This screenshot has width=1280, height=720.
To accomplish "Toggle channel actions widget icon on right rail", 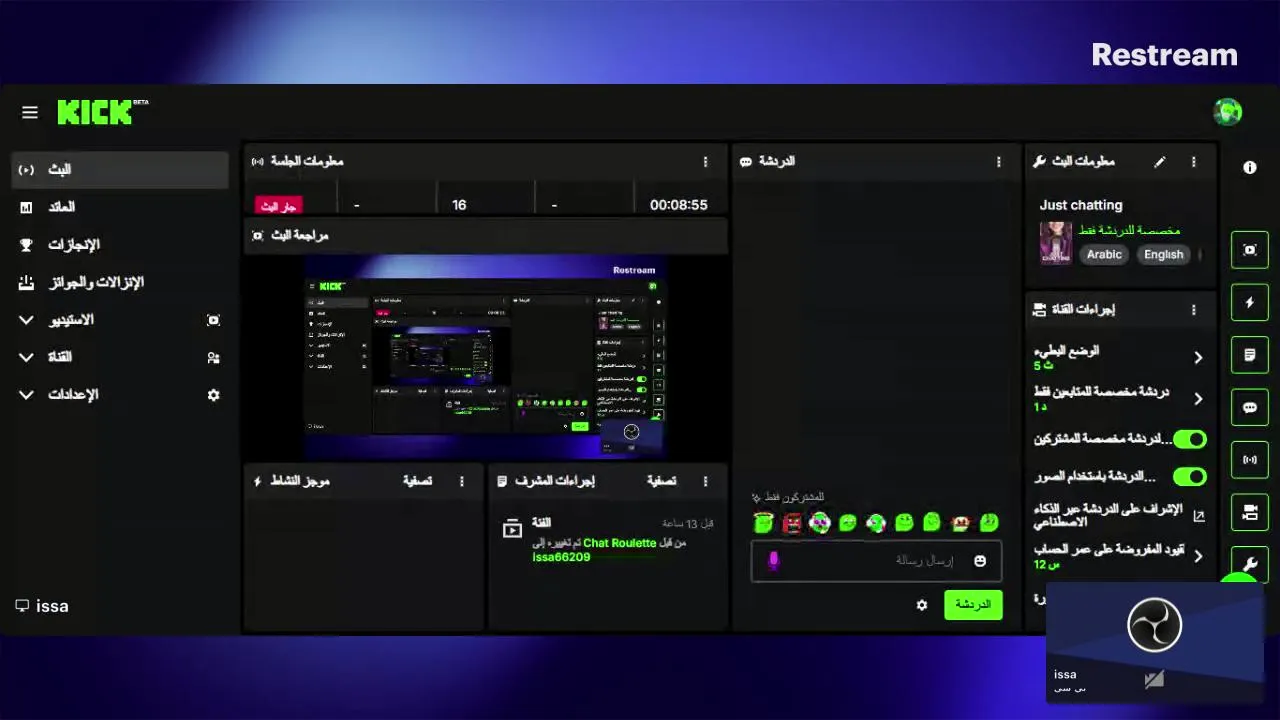I will [1250, 512].
